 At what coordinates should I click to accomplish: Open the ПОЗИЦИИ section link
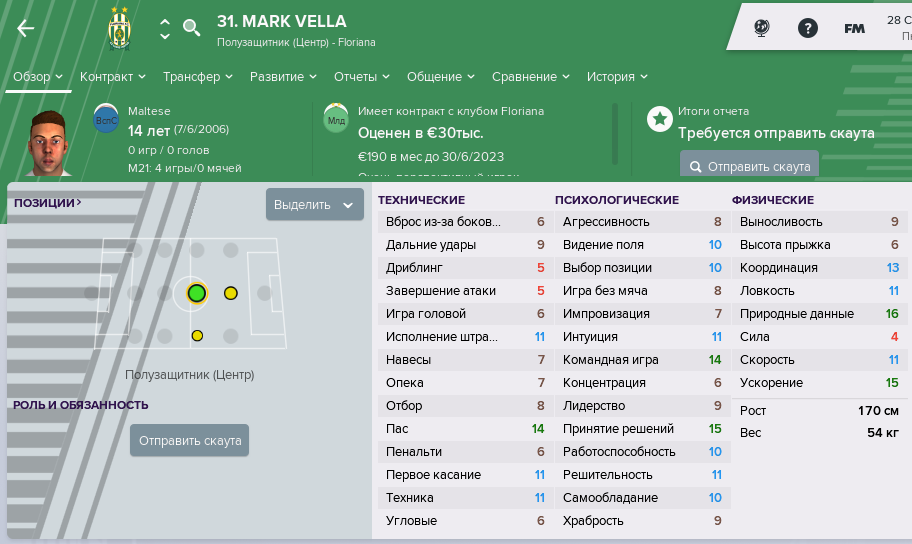click(x=48, y=202)
